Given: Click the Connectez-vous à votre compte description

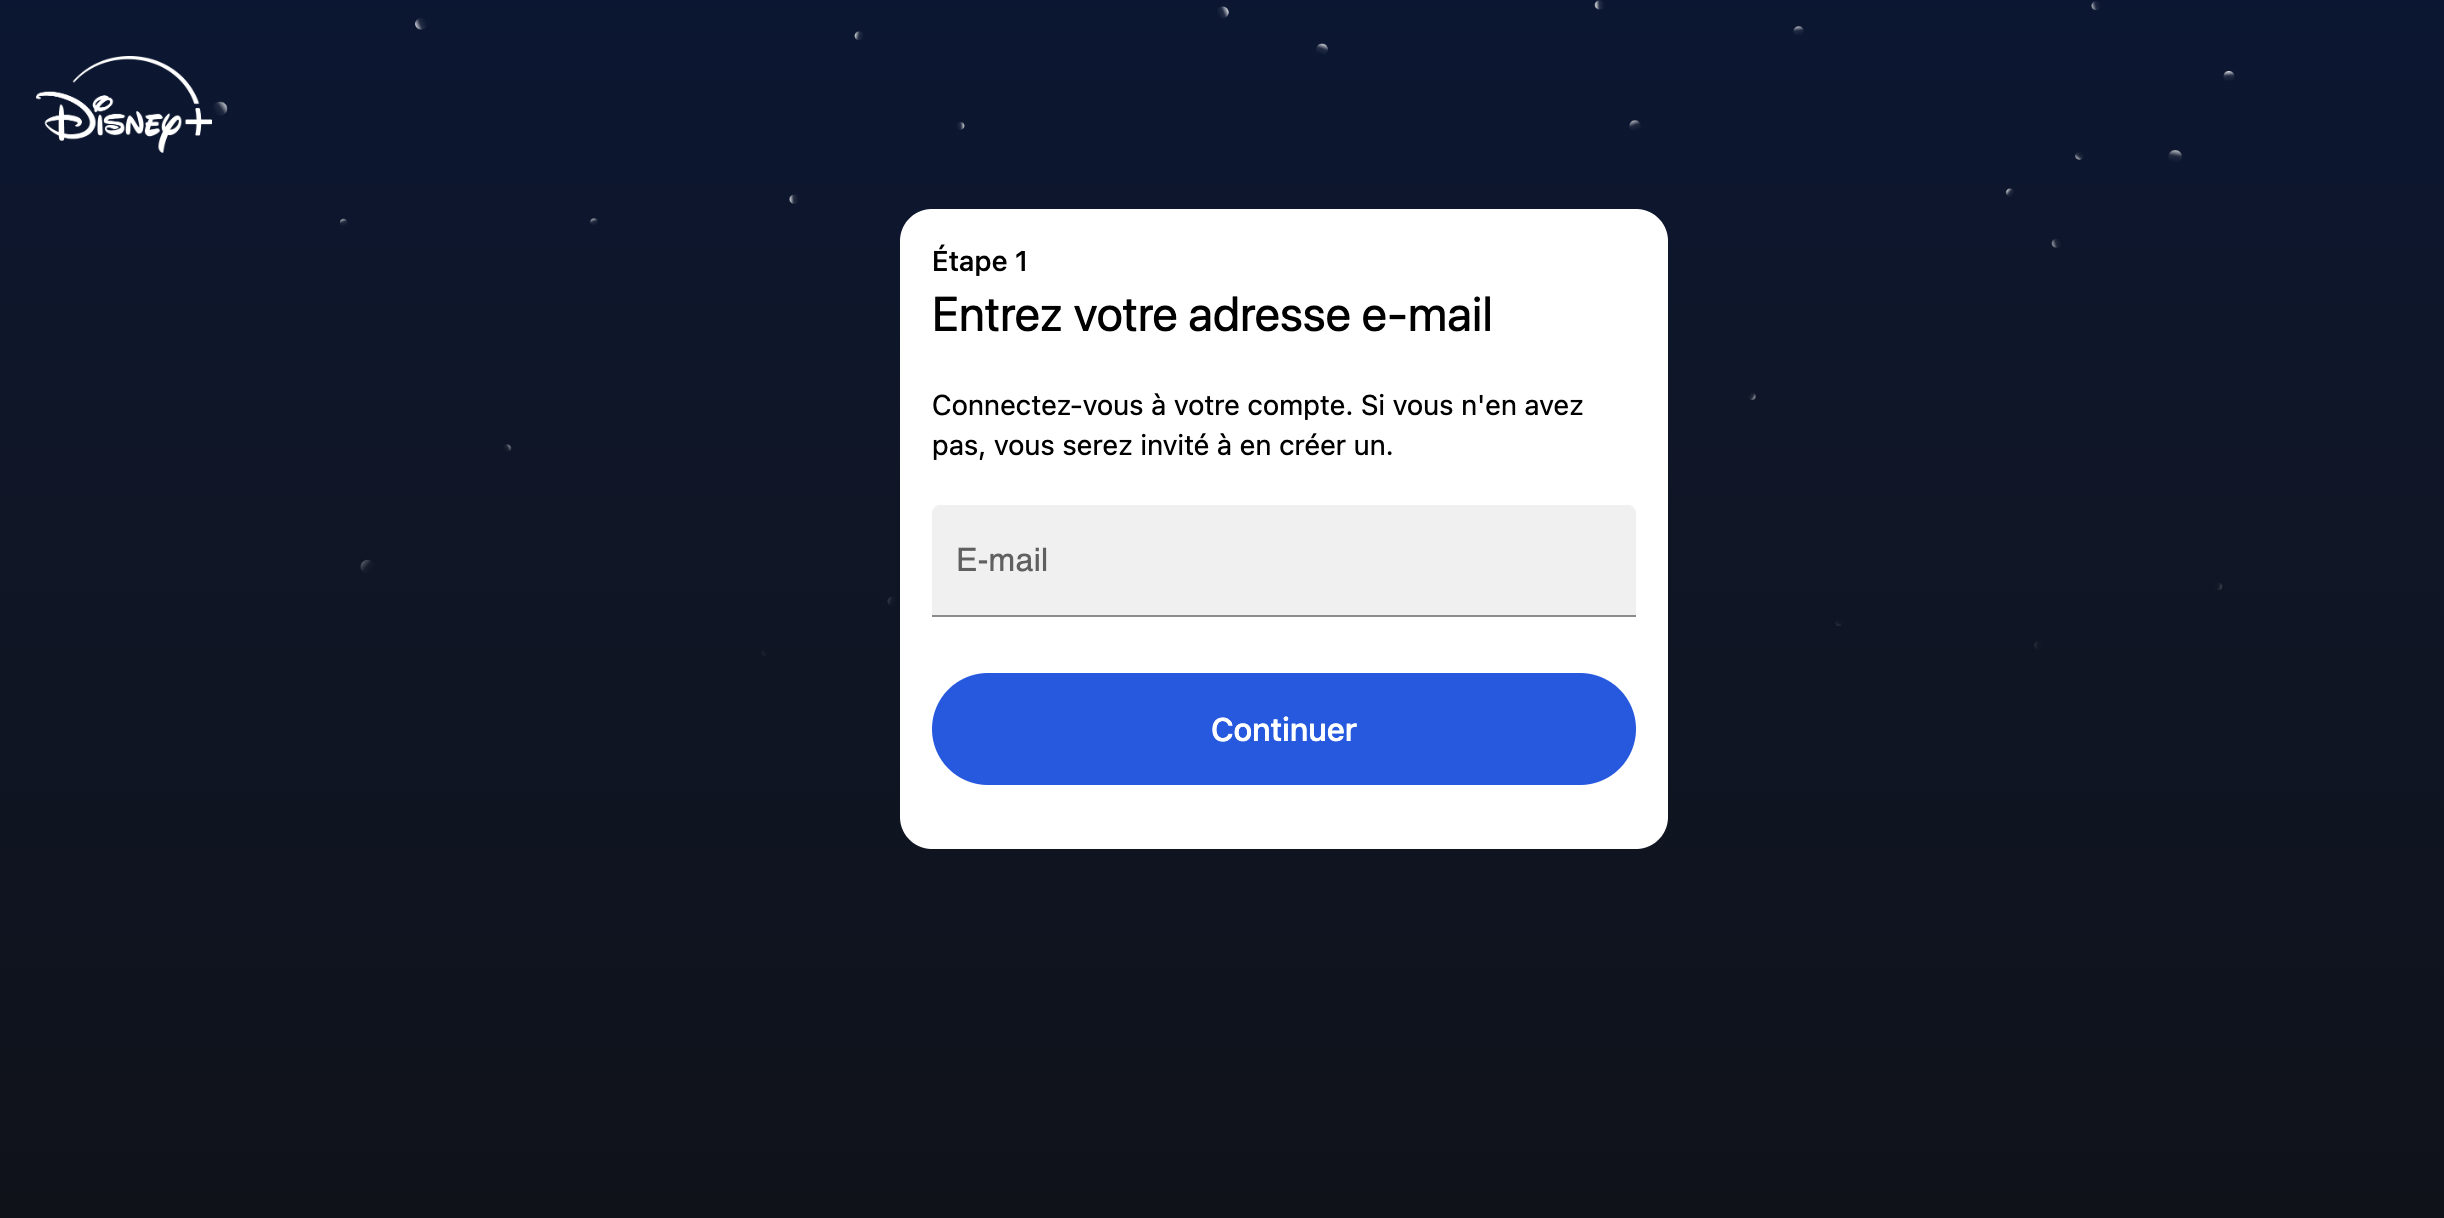Looking at the screenshot, I should coord(1258,425).
